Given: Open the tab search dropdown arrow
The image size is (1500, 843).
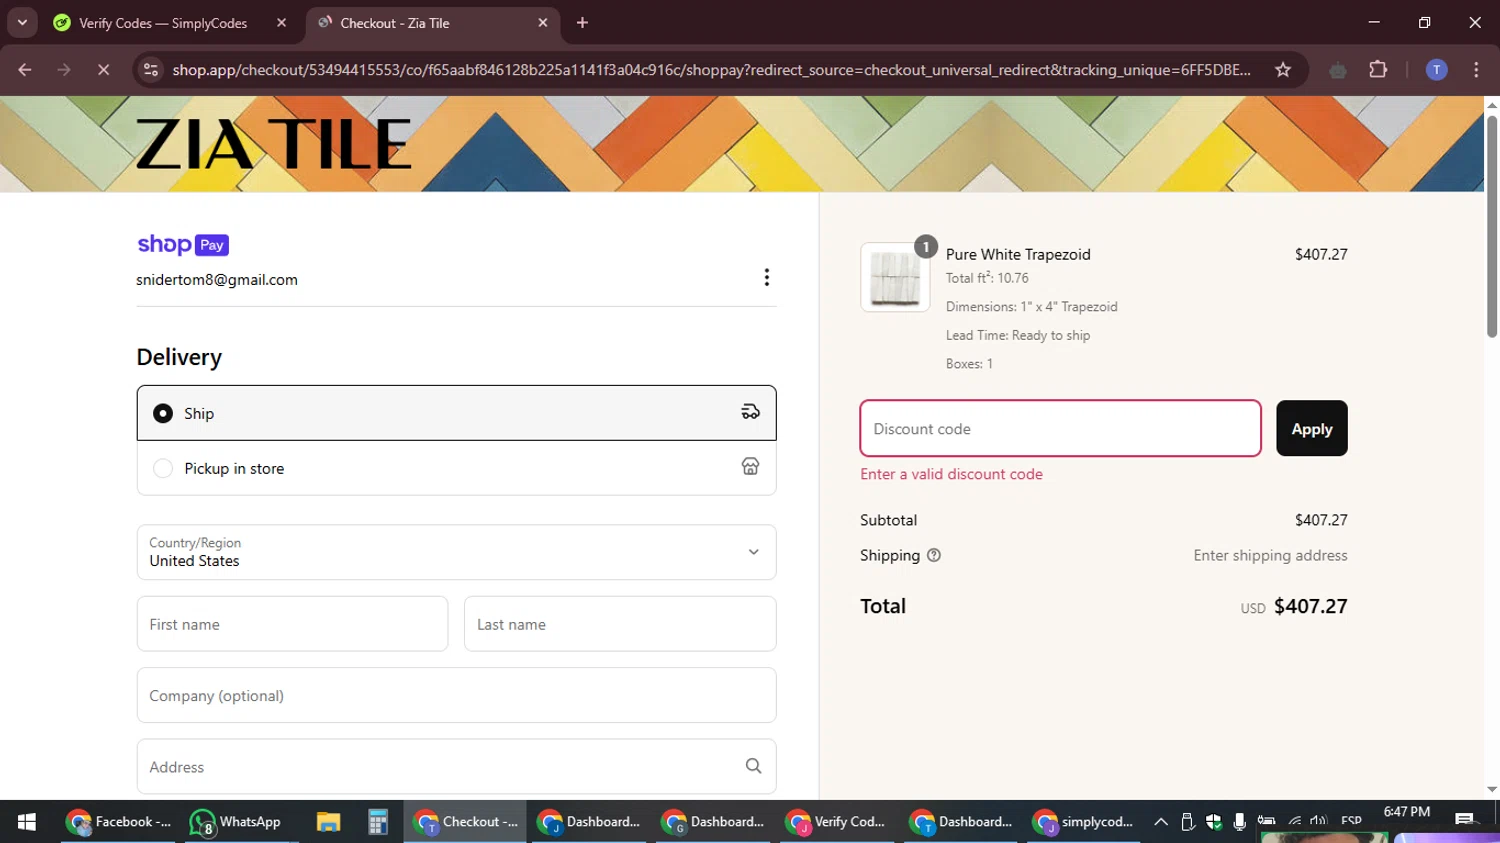Looking at the screenshot, I should point(22,22).
